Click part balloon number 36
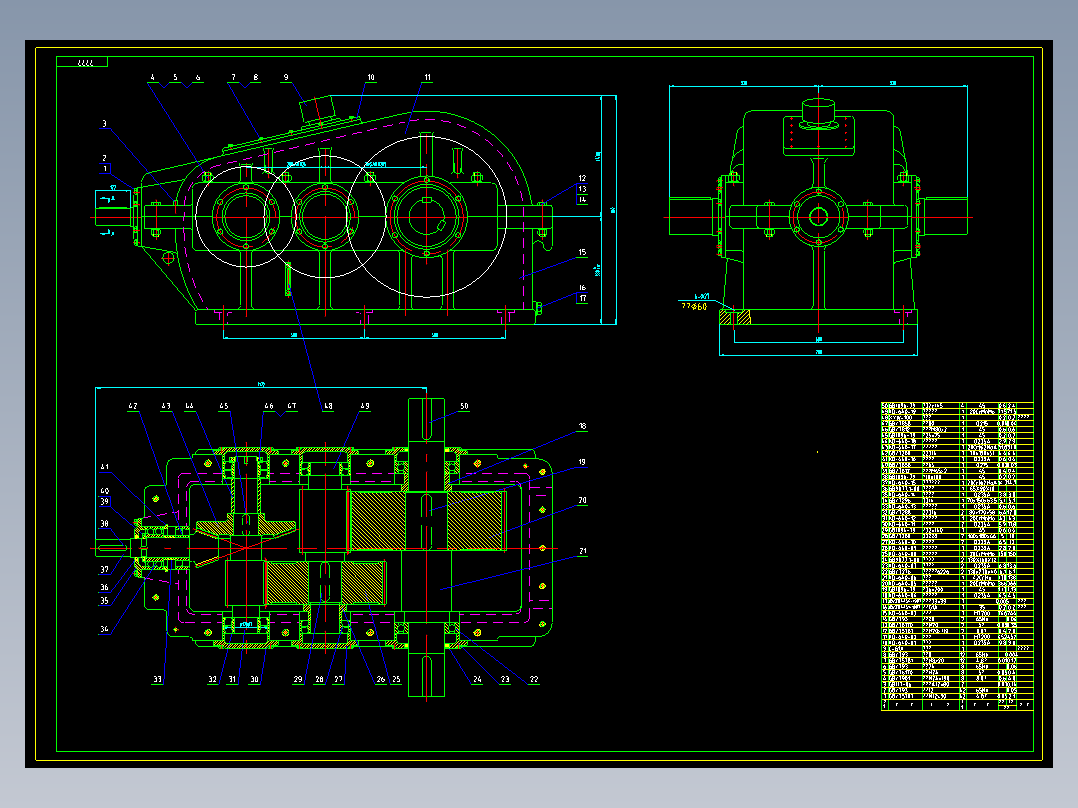This screenshot has width=1078, height=808. 104,587
